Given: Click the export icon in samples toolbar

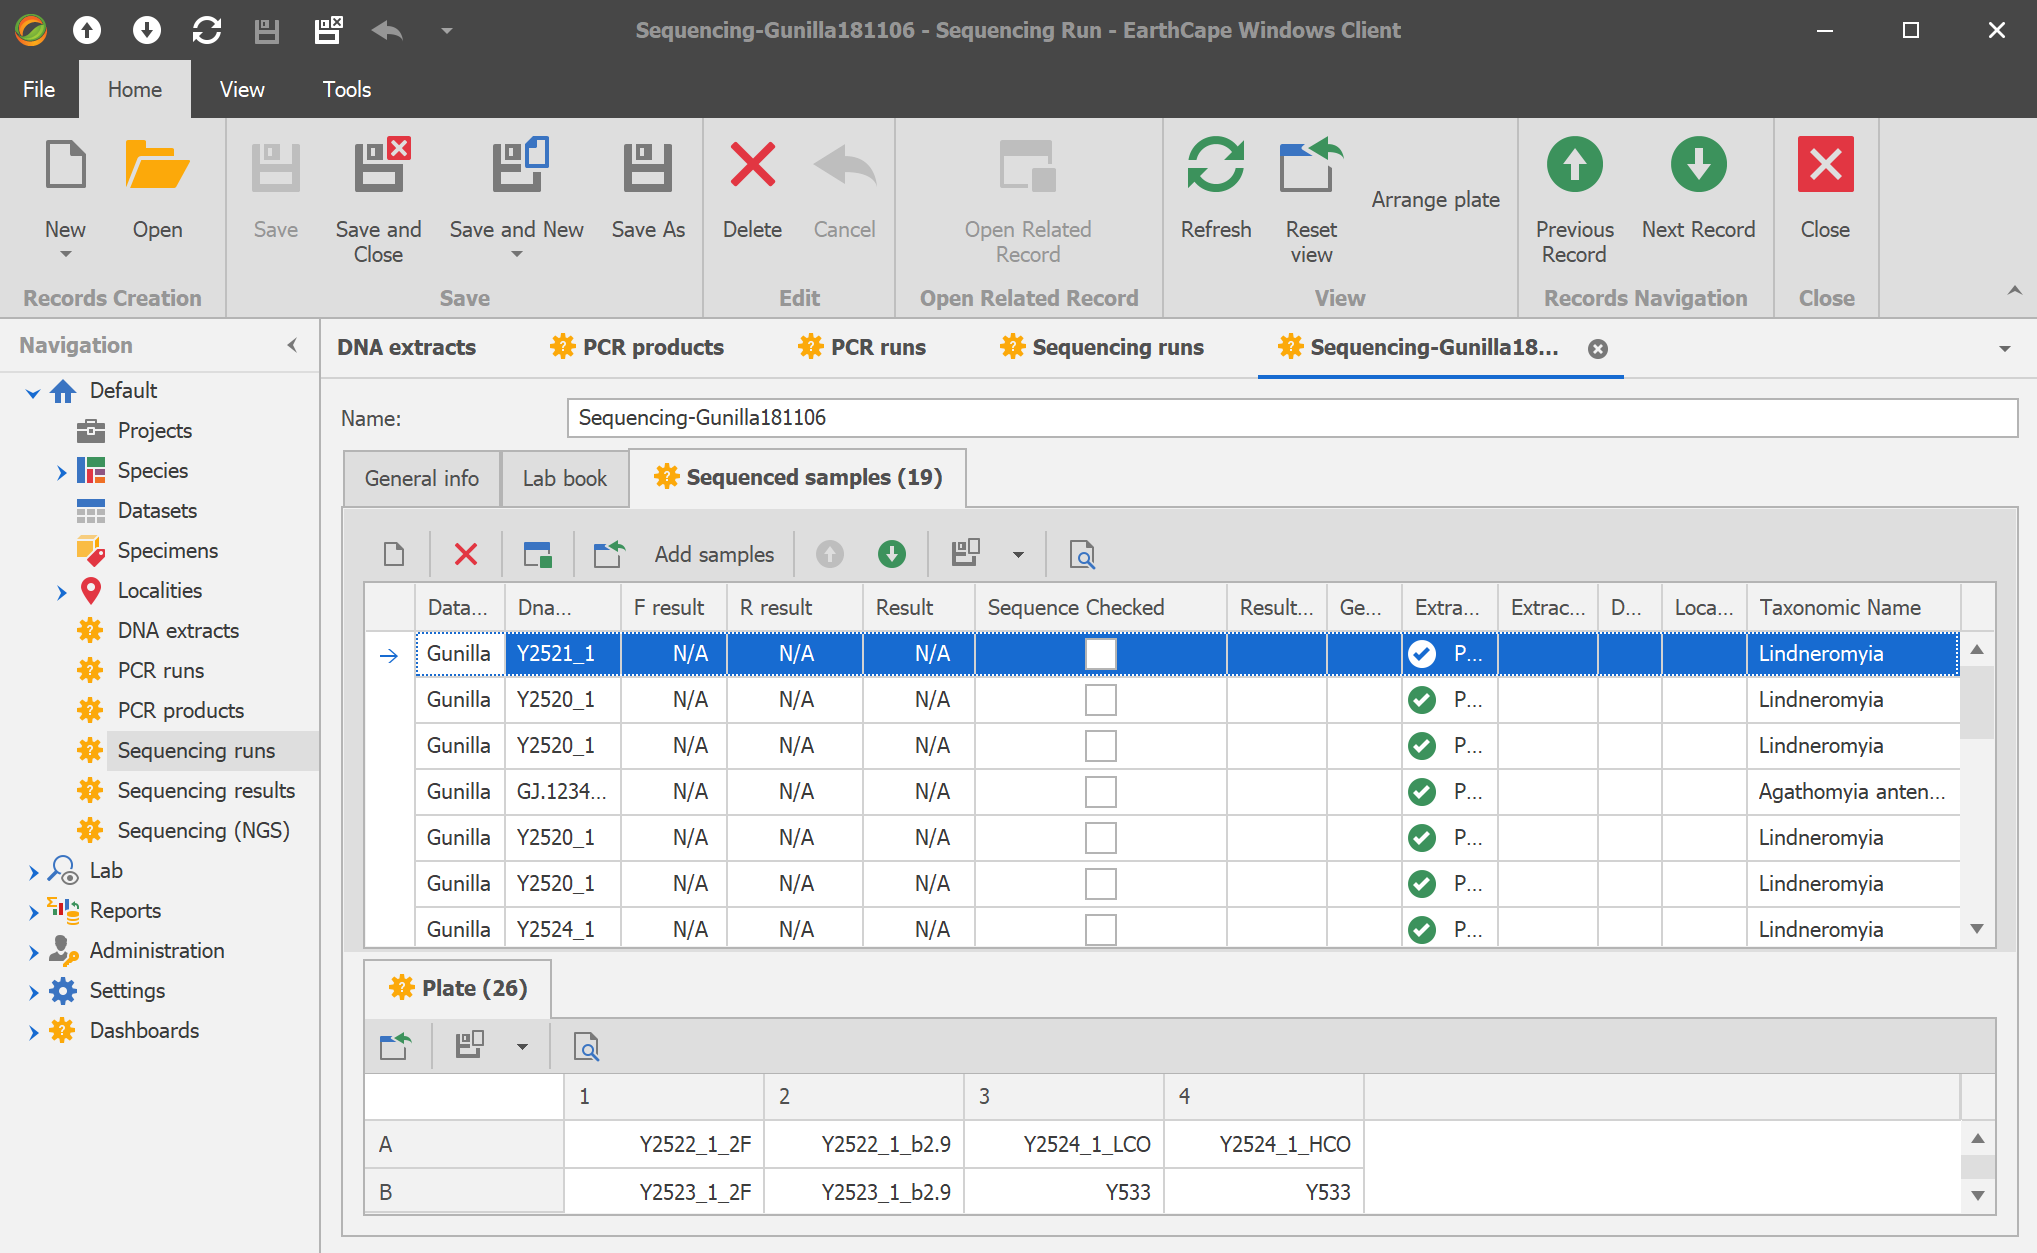Looking at the screenshot, I should (966, 554).
